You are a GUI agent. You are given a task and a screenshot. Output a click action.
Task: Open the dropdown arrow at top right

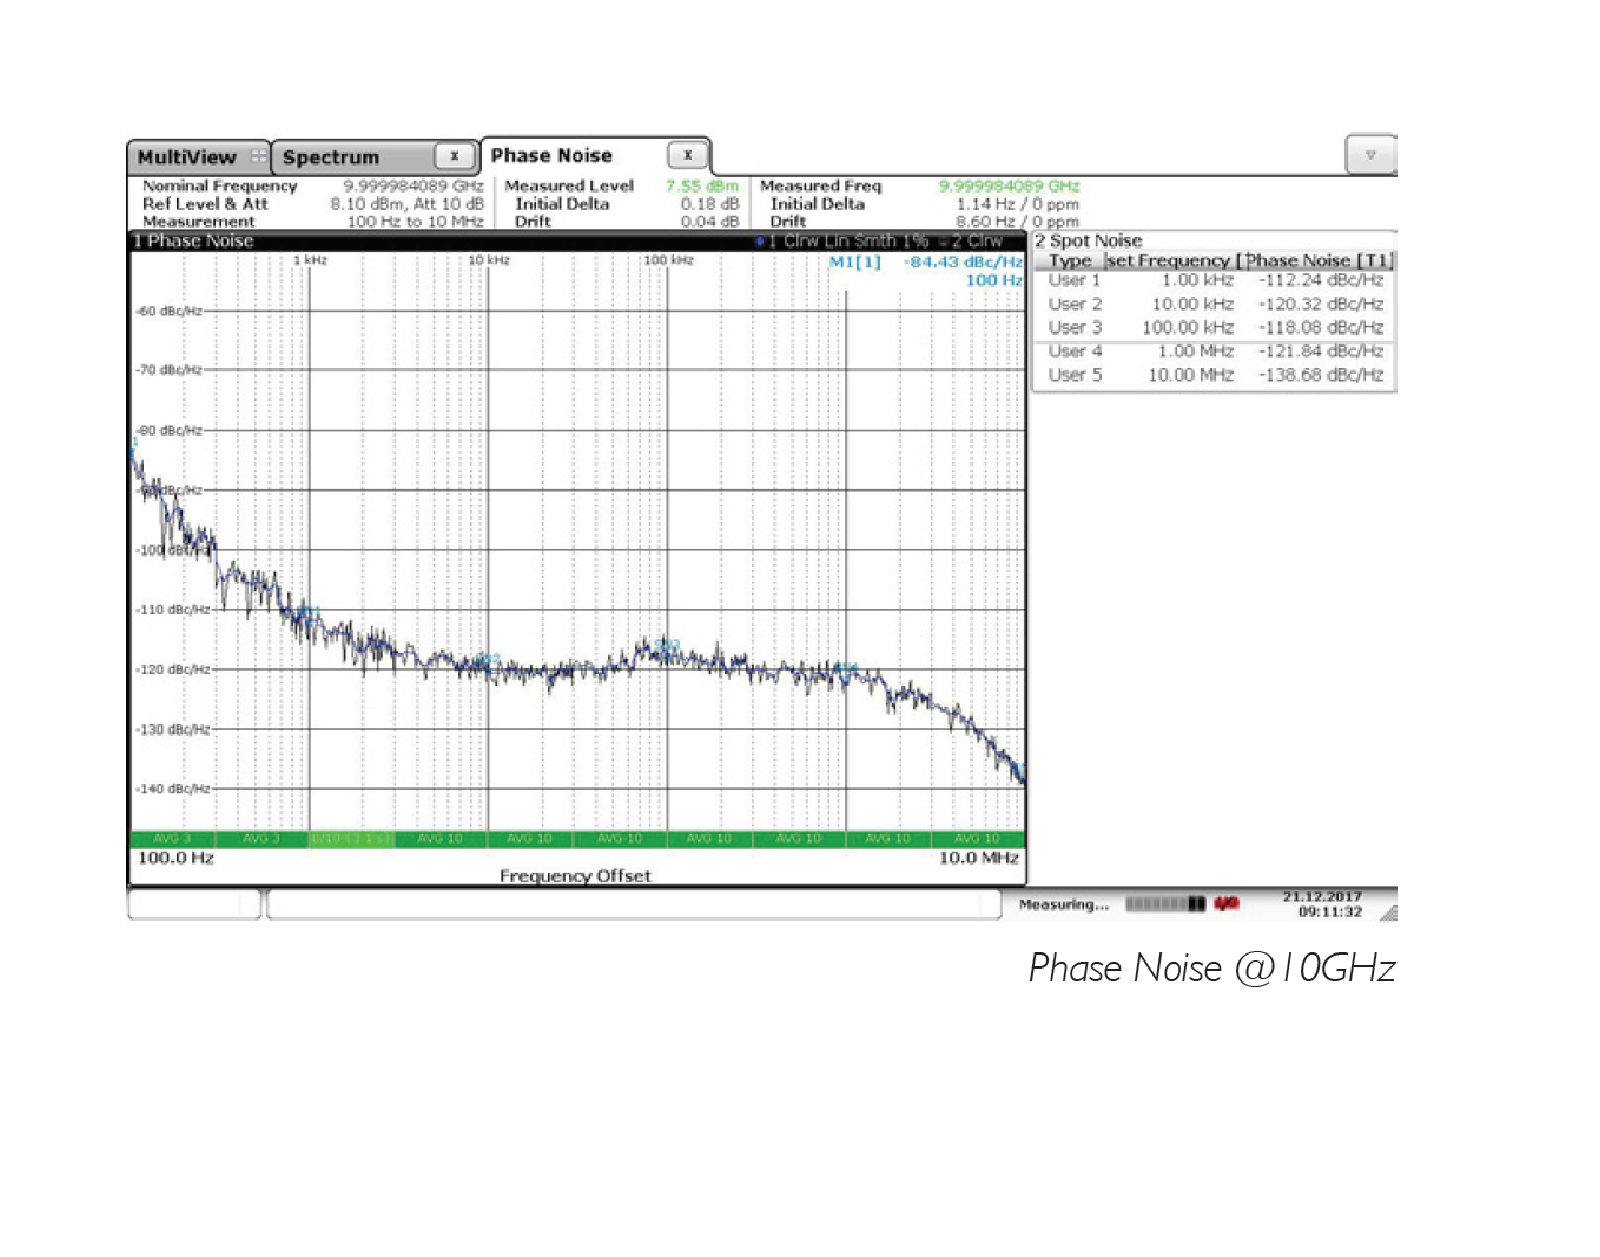coord(1371,155)
